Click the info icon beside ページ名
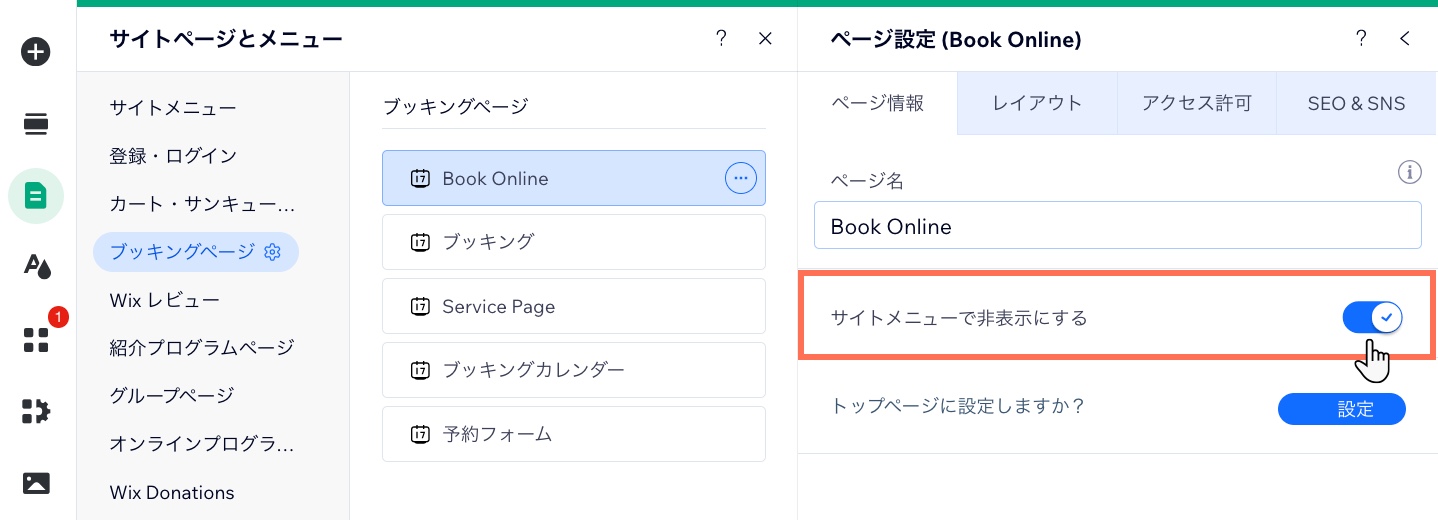Viewport: 1438px width, 520px height. [1409, 173]
